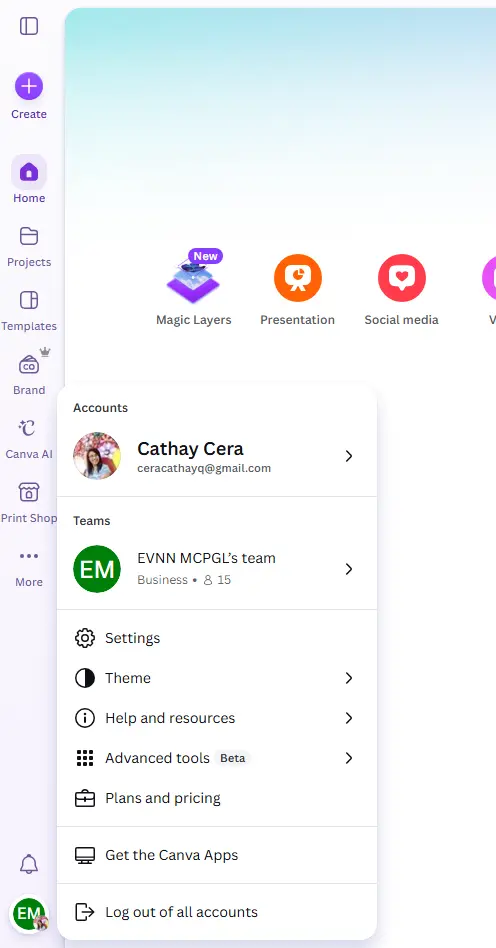Open notifications bell icon
The image size is (496, 948).
click(x=29, y=864)
